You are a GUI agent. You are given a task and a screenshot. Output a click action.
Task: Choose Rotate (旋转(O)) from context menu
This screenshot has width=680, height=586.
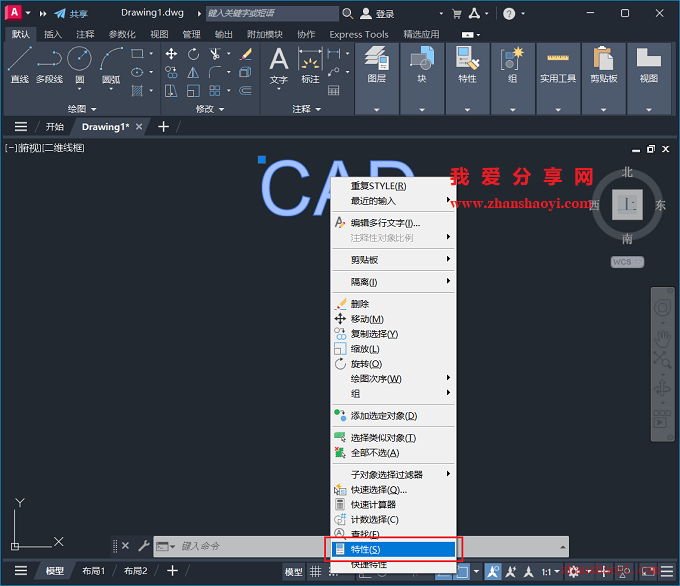click(x=393, y=364)
